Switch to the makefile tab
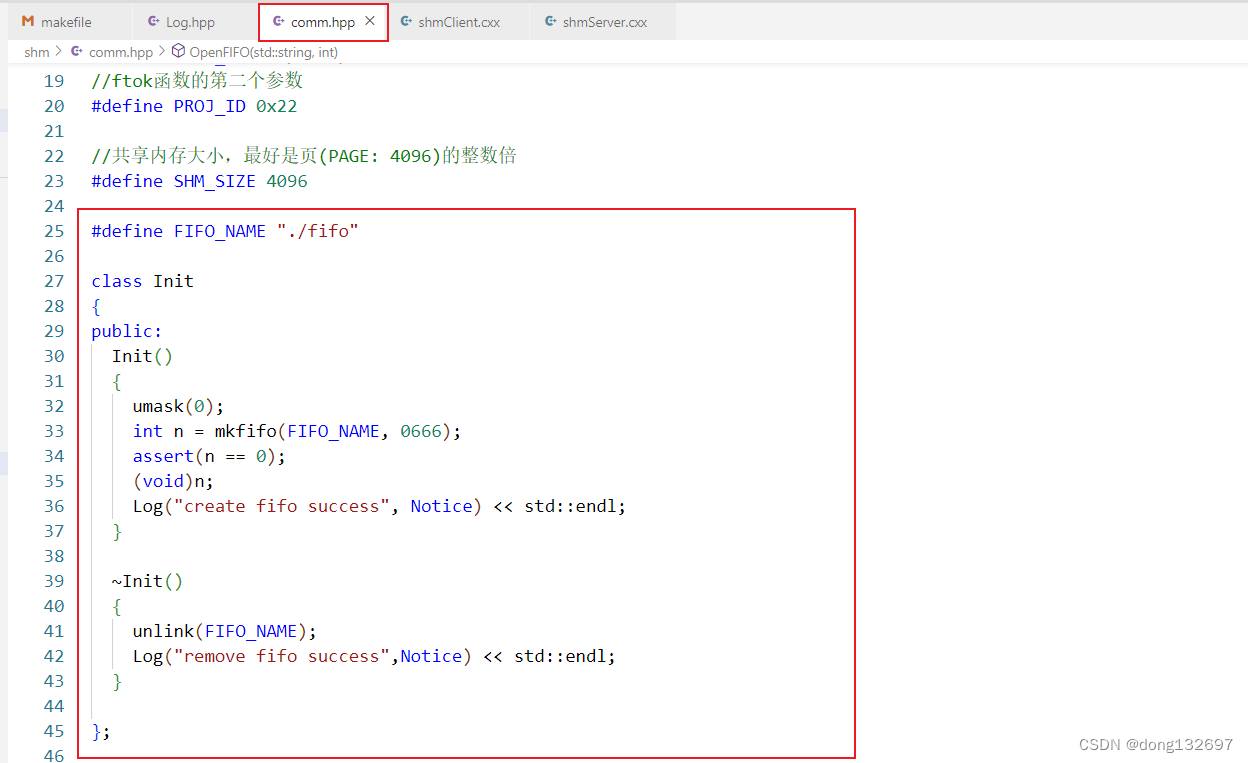This screenshot has width=1248, height=763. coord(65,22)
